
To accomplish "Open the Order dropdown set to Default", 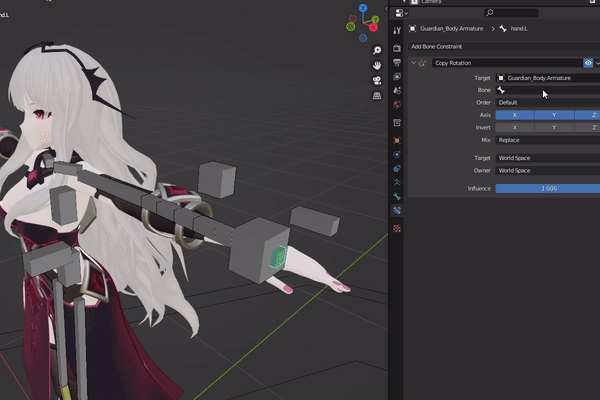I will coord(548,103).
